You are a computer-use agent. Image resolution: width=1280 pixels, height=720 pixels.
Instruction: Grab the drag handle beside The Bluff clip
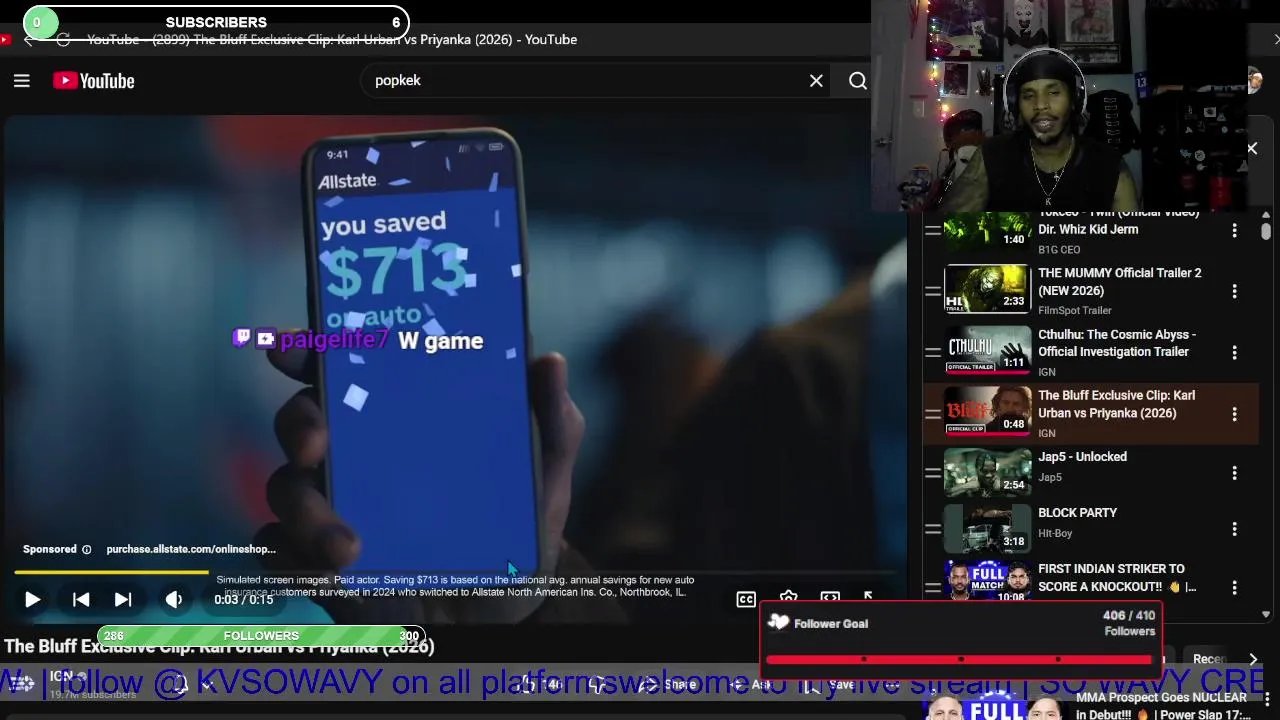click(932, 413)
